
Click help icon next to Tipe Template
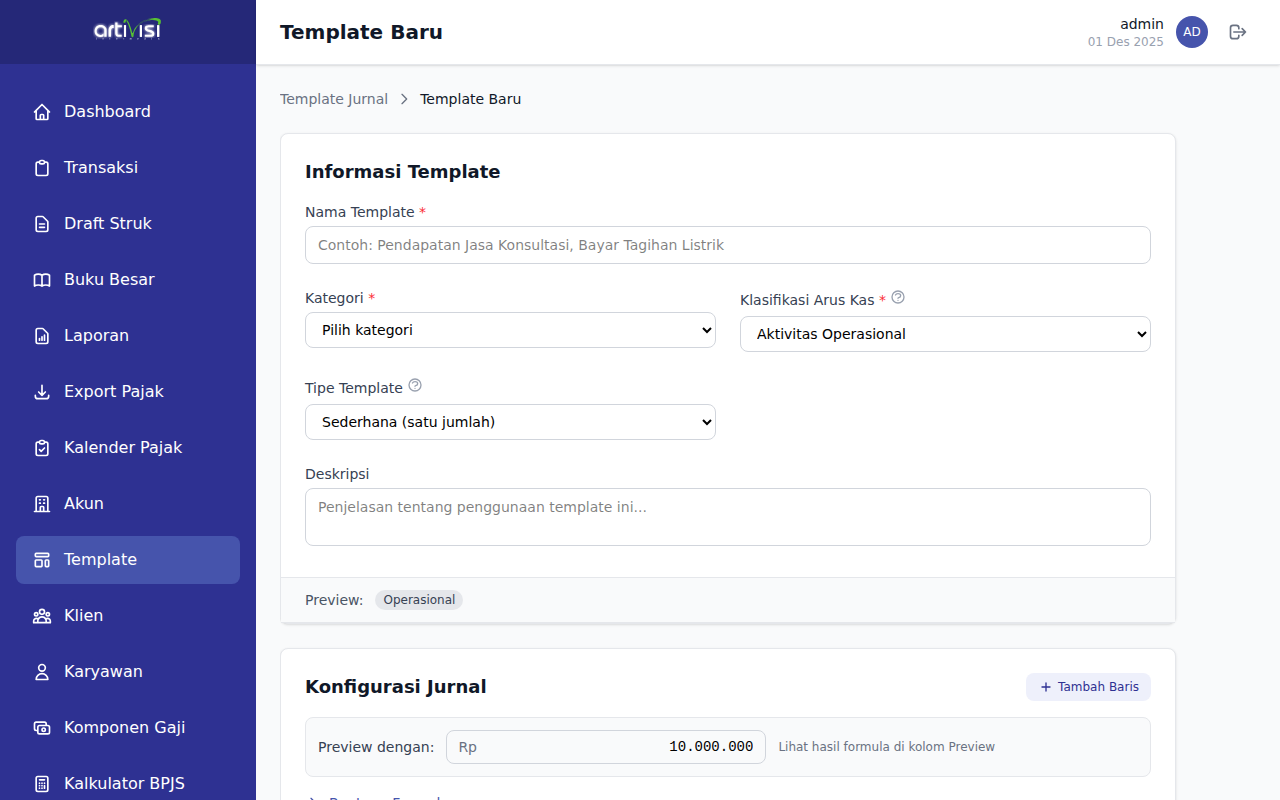click(x=415, y=385)
